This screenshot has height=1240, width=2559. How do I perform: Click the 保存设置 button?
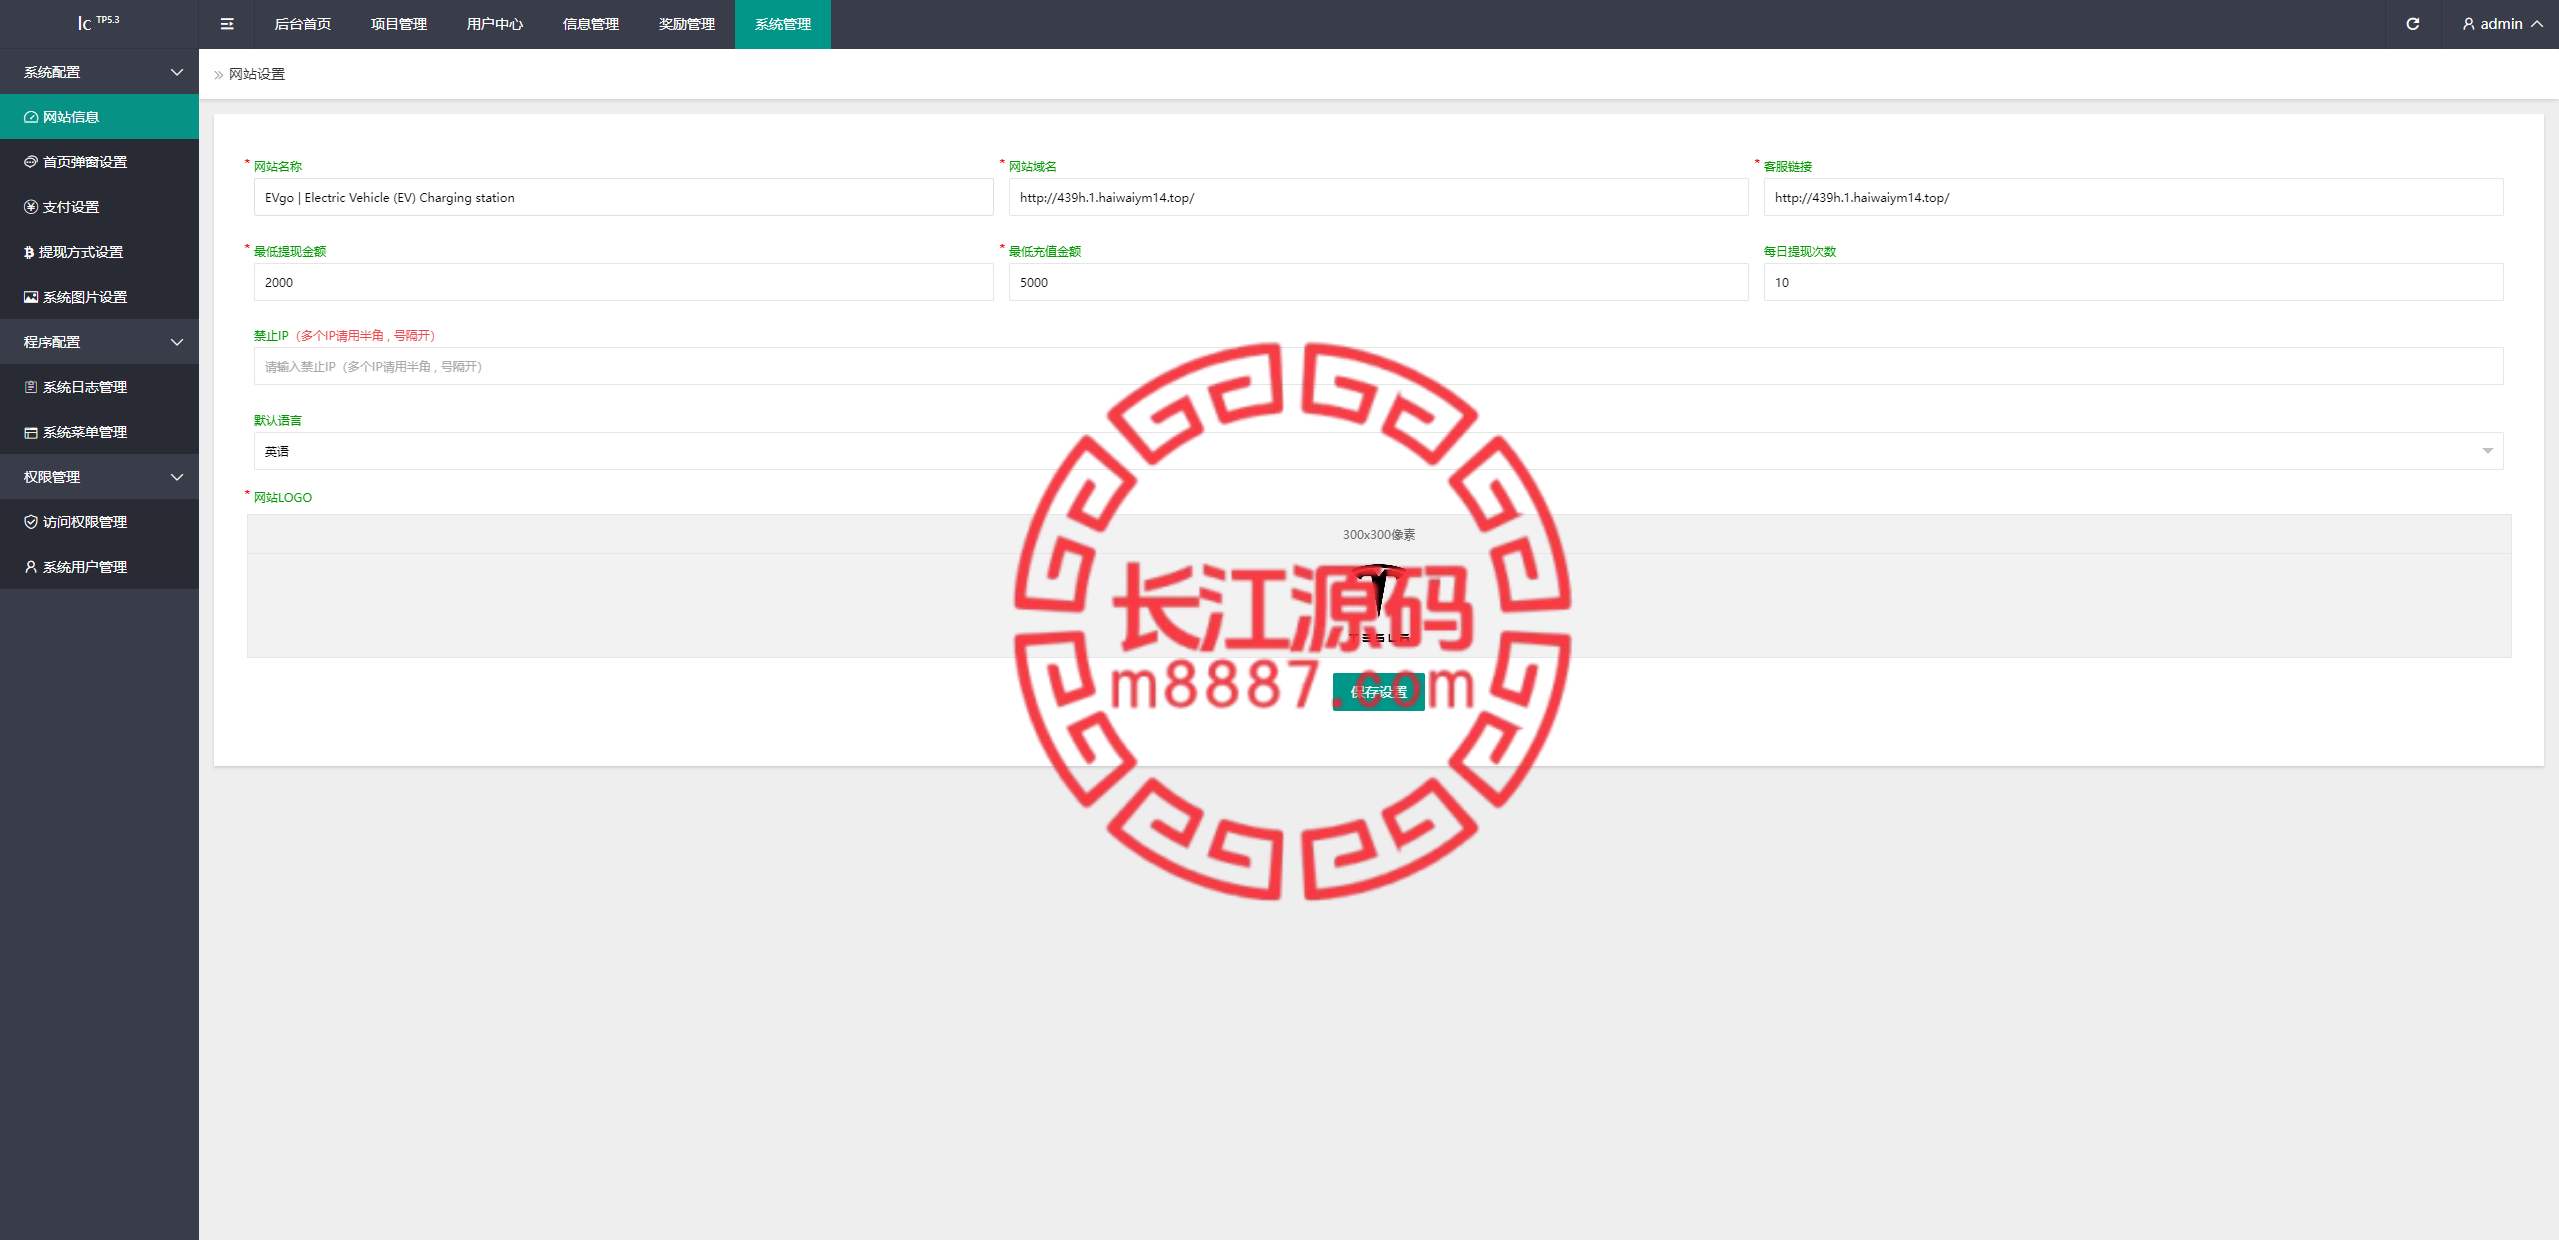point(1379,692)
